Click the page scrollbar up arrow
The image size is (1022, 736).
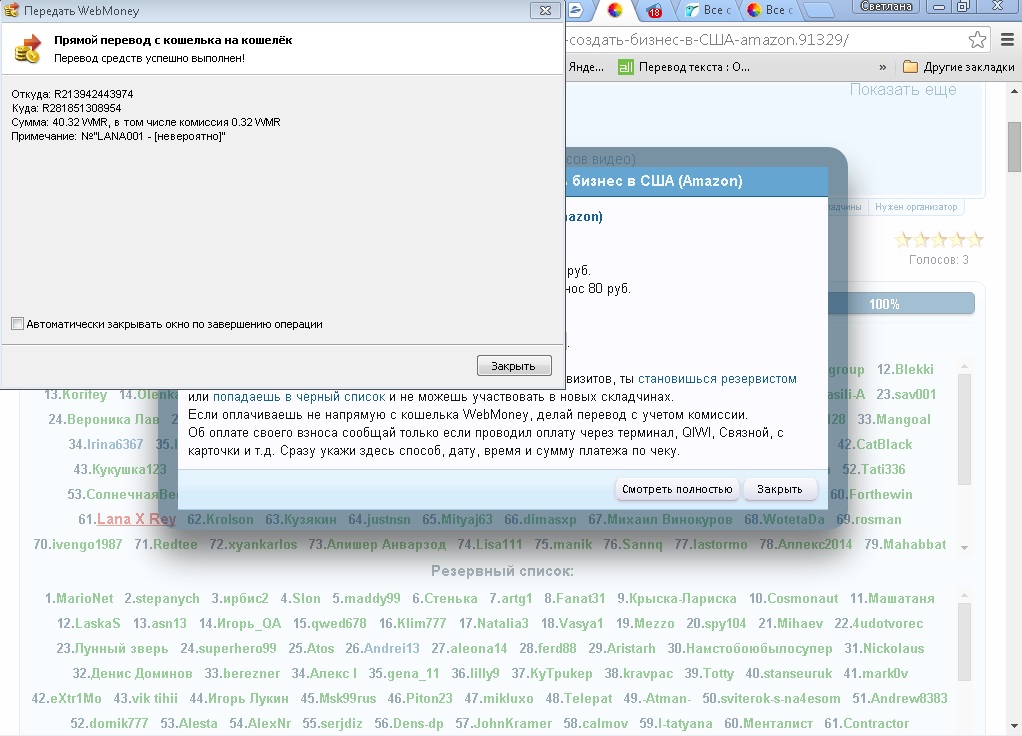pyautogui.click(x=1014, y=91)
